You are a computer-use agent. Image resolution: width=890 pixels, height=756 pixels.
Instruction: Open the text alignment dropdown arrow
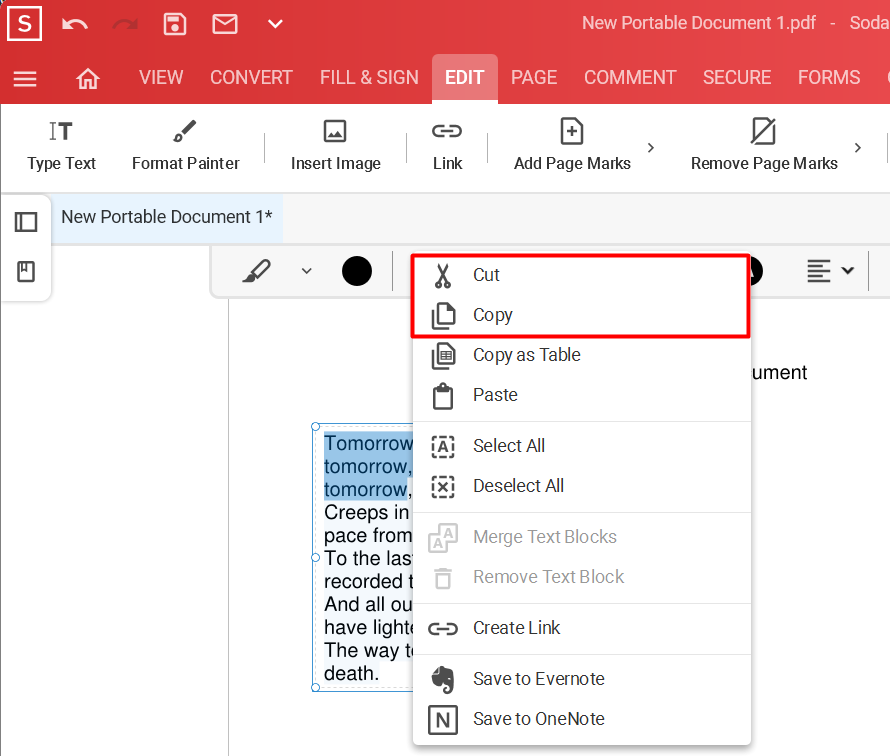847,271
